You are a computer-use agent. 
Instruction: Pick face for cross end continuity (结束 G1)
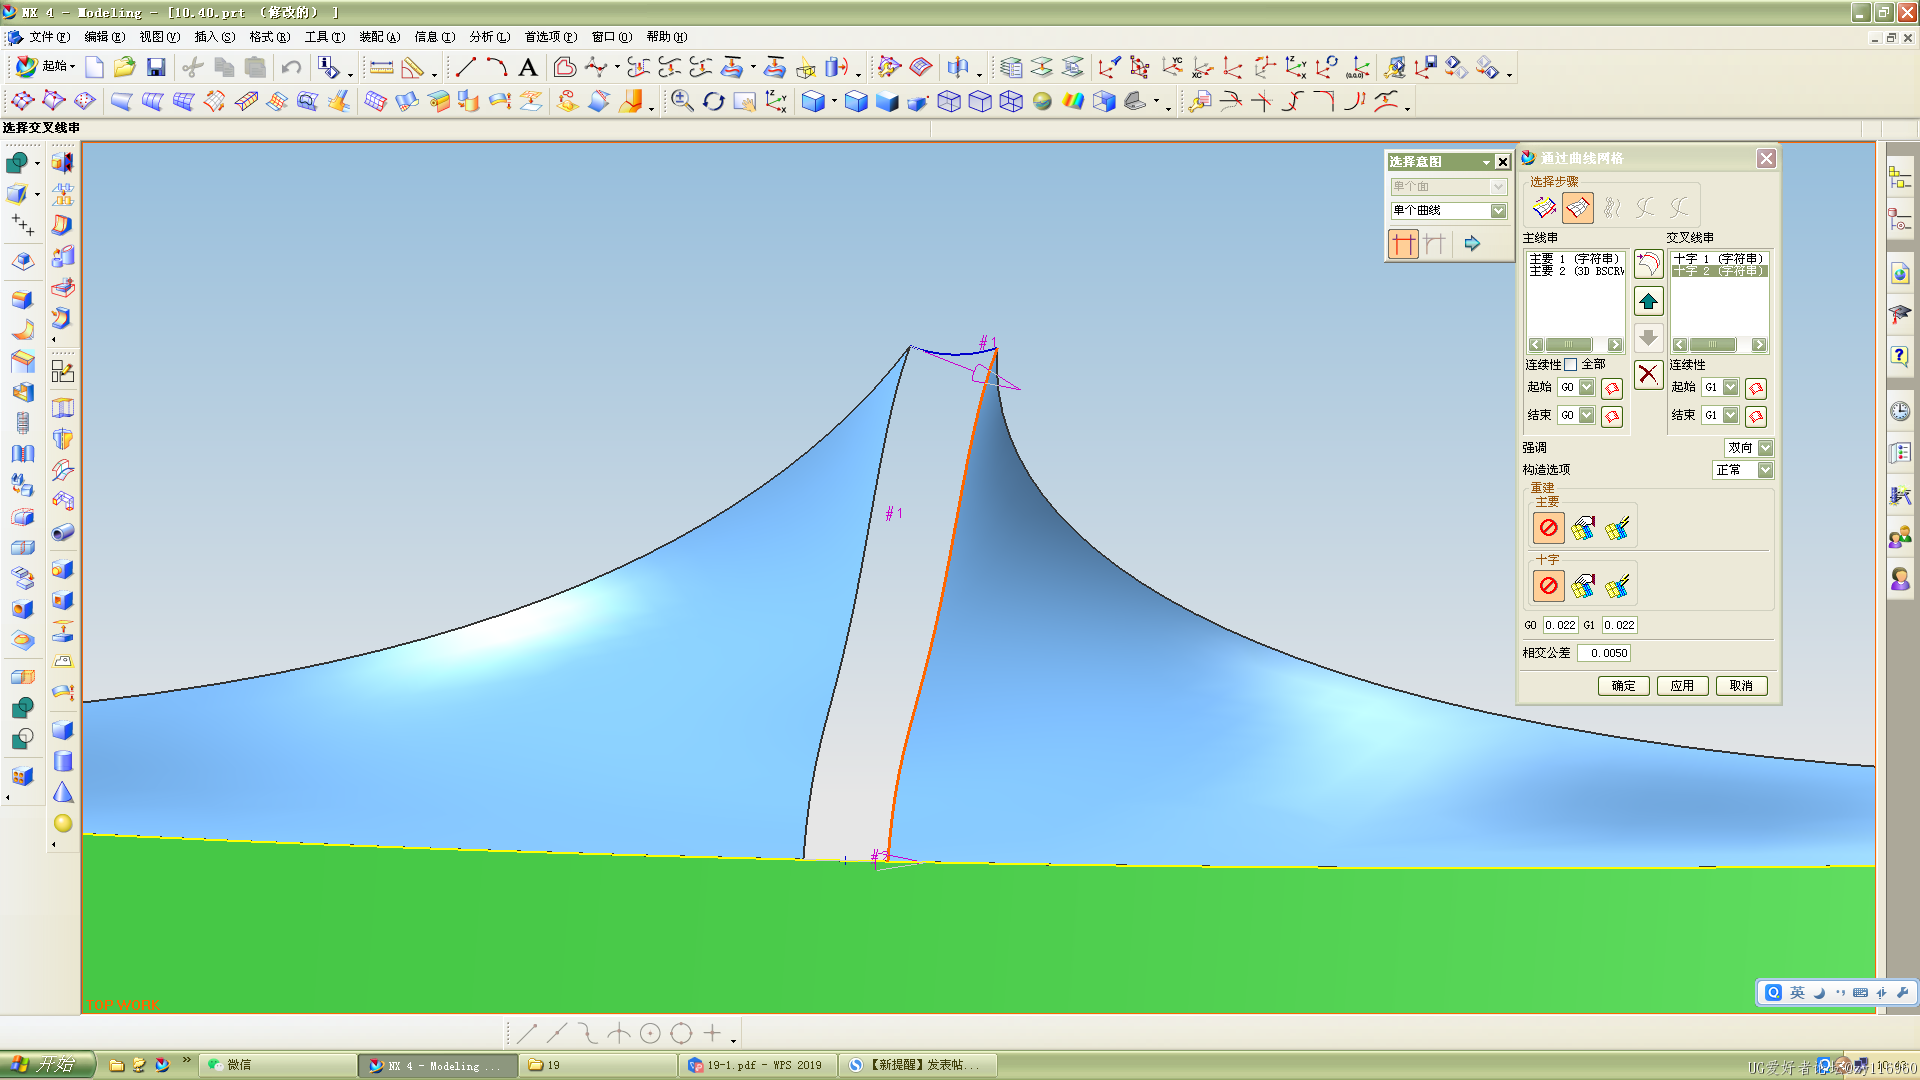click(x=1756, y=416)
